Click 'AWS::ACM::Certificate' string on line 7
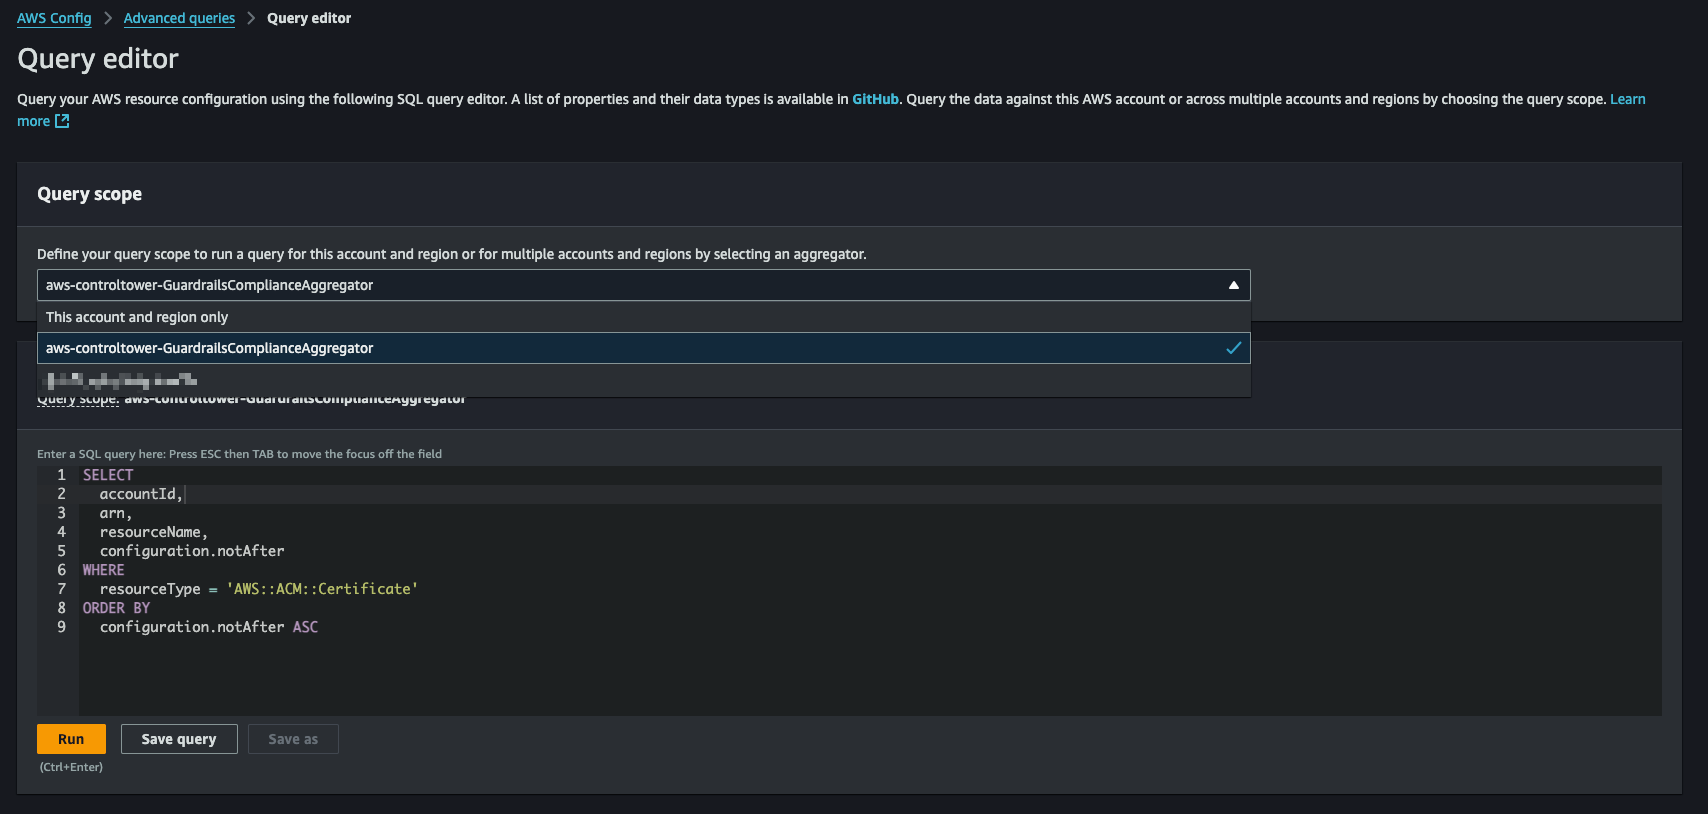The image size is (1708, 814). click(x=322, y=589)
